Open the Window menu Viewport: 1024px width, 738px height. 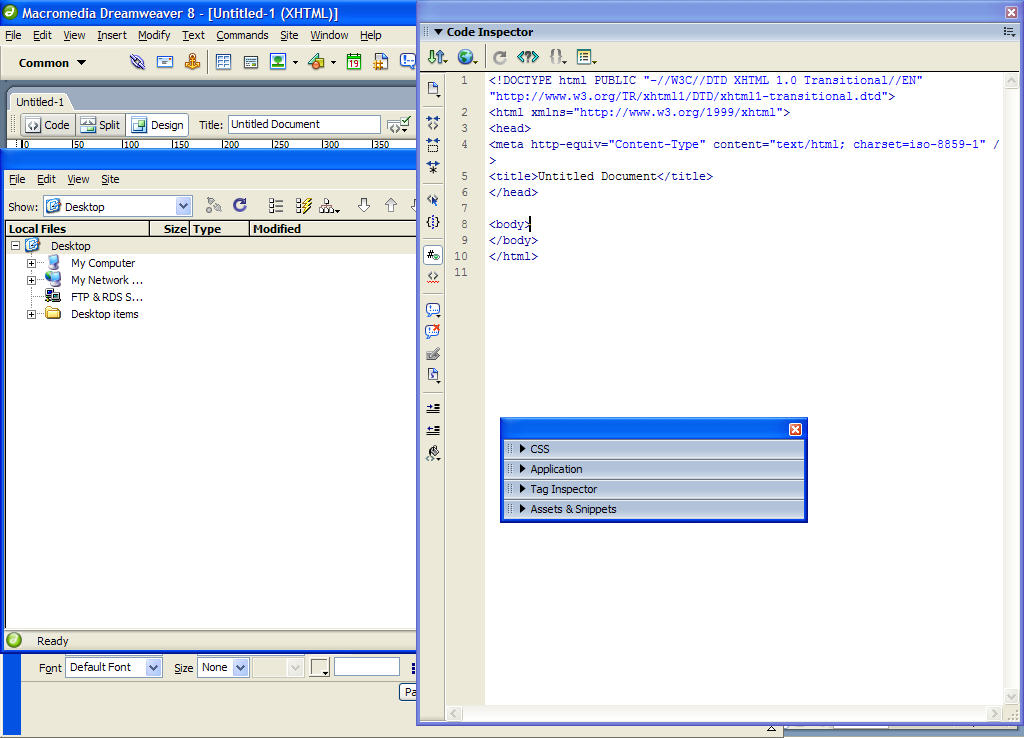point(329,35)
